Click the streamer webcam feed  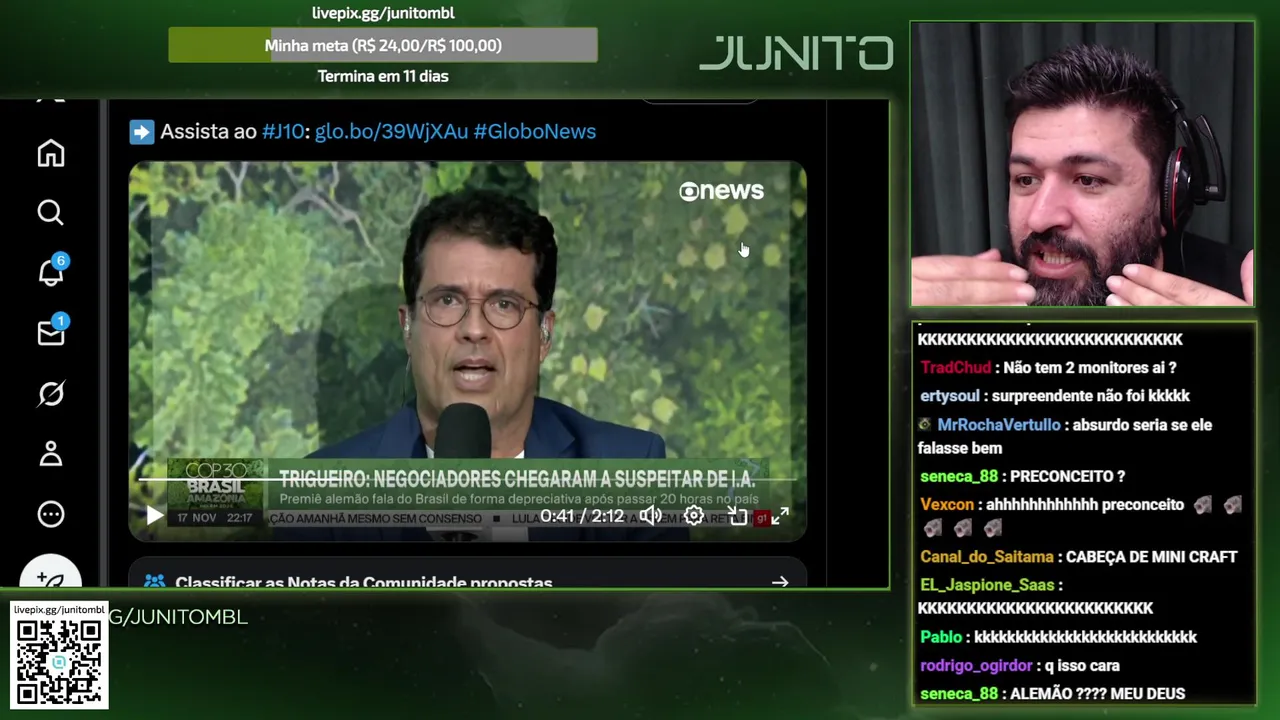point(1082,164)
